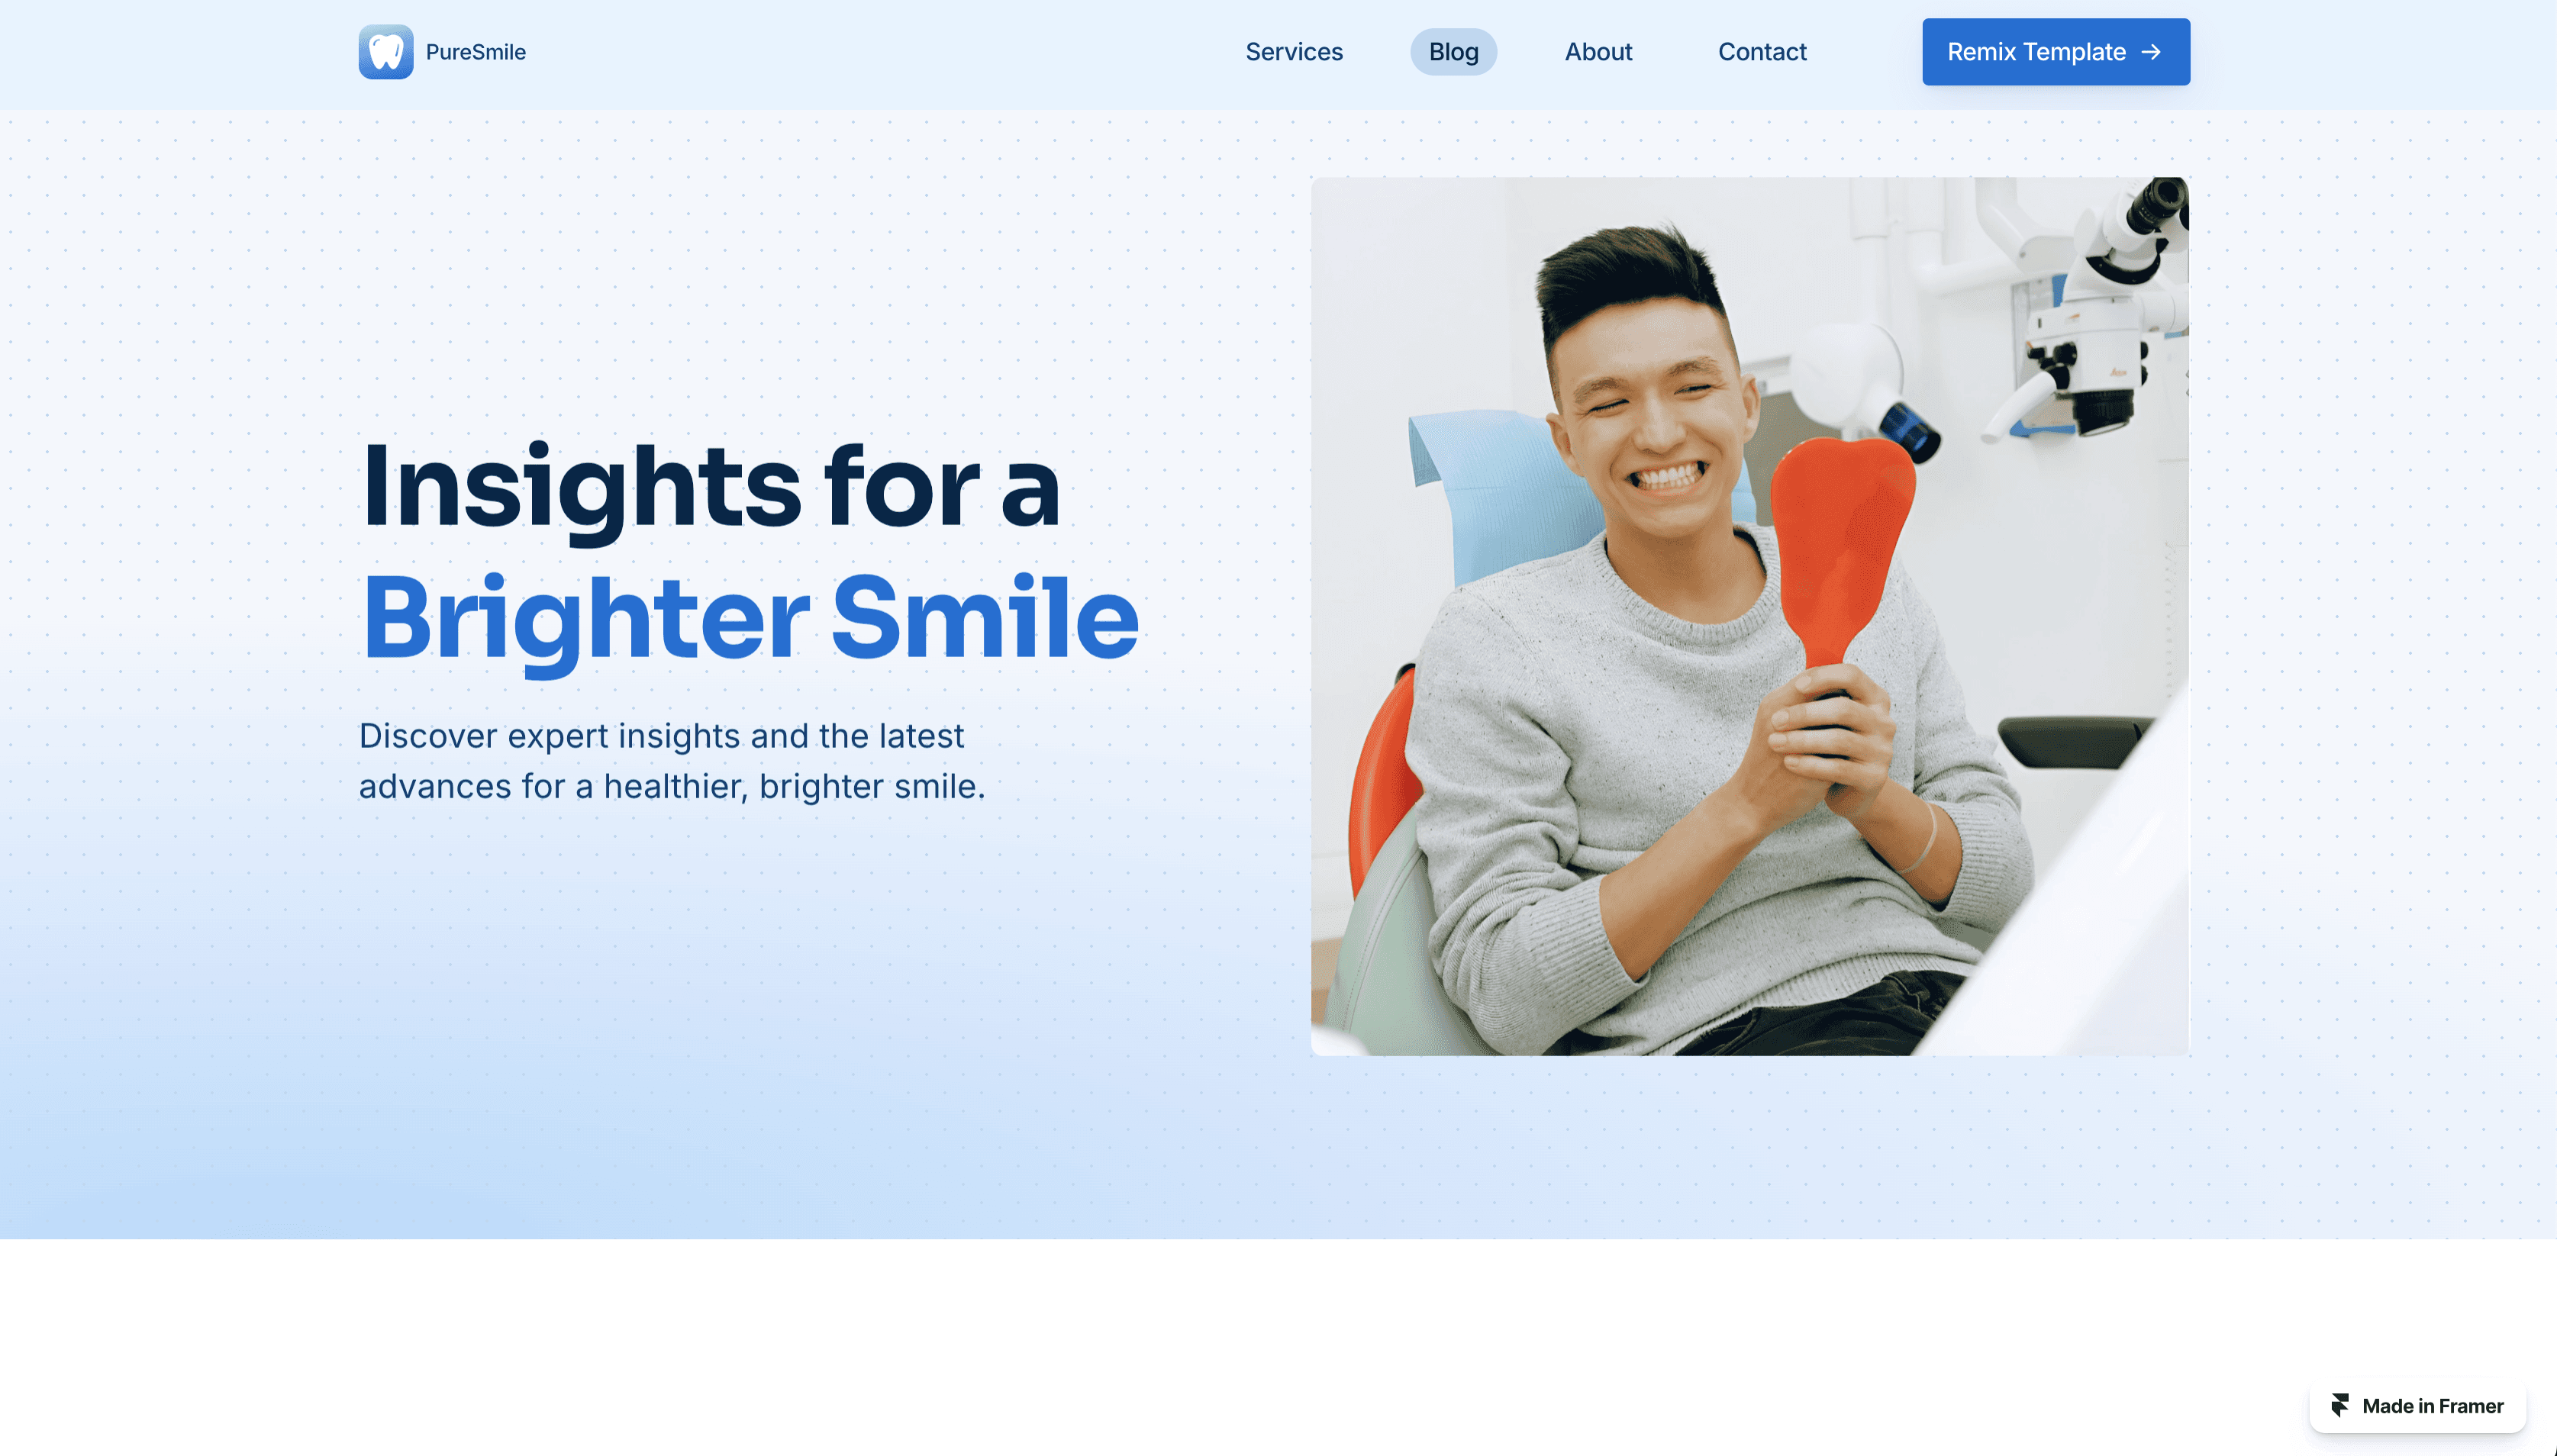Image resolution: width=2557 pixels, height=1456 pixels.
Task: Click the blue "Brighter Smile" heading text
Action: (x=750, y=619)
